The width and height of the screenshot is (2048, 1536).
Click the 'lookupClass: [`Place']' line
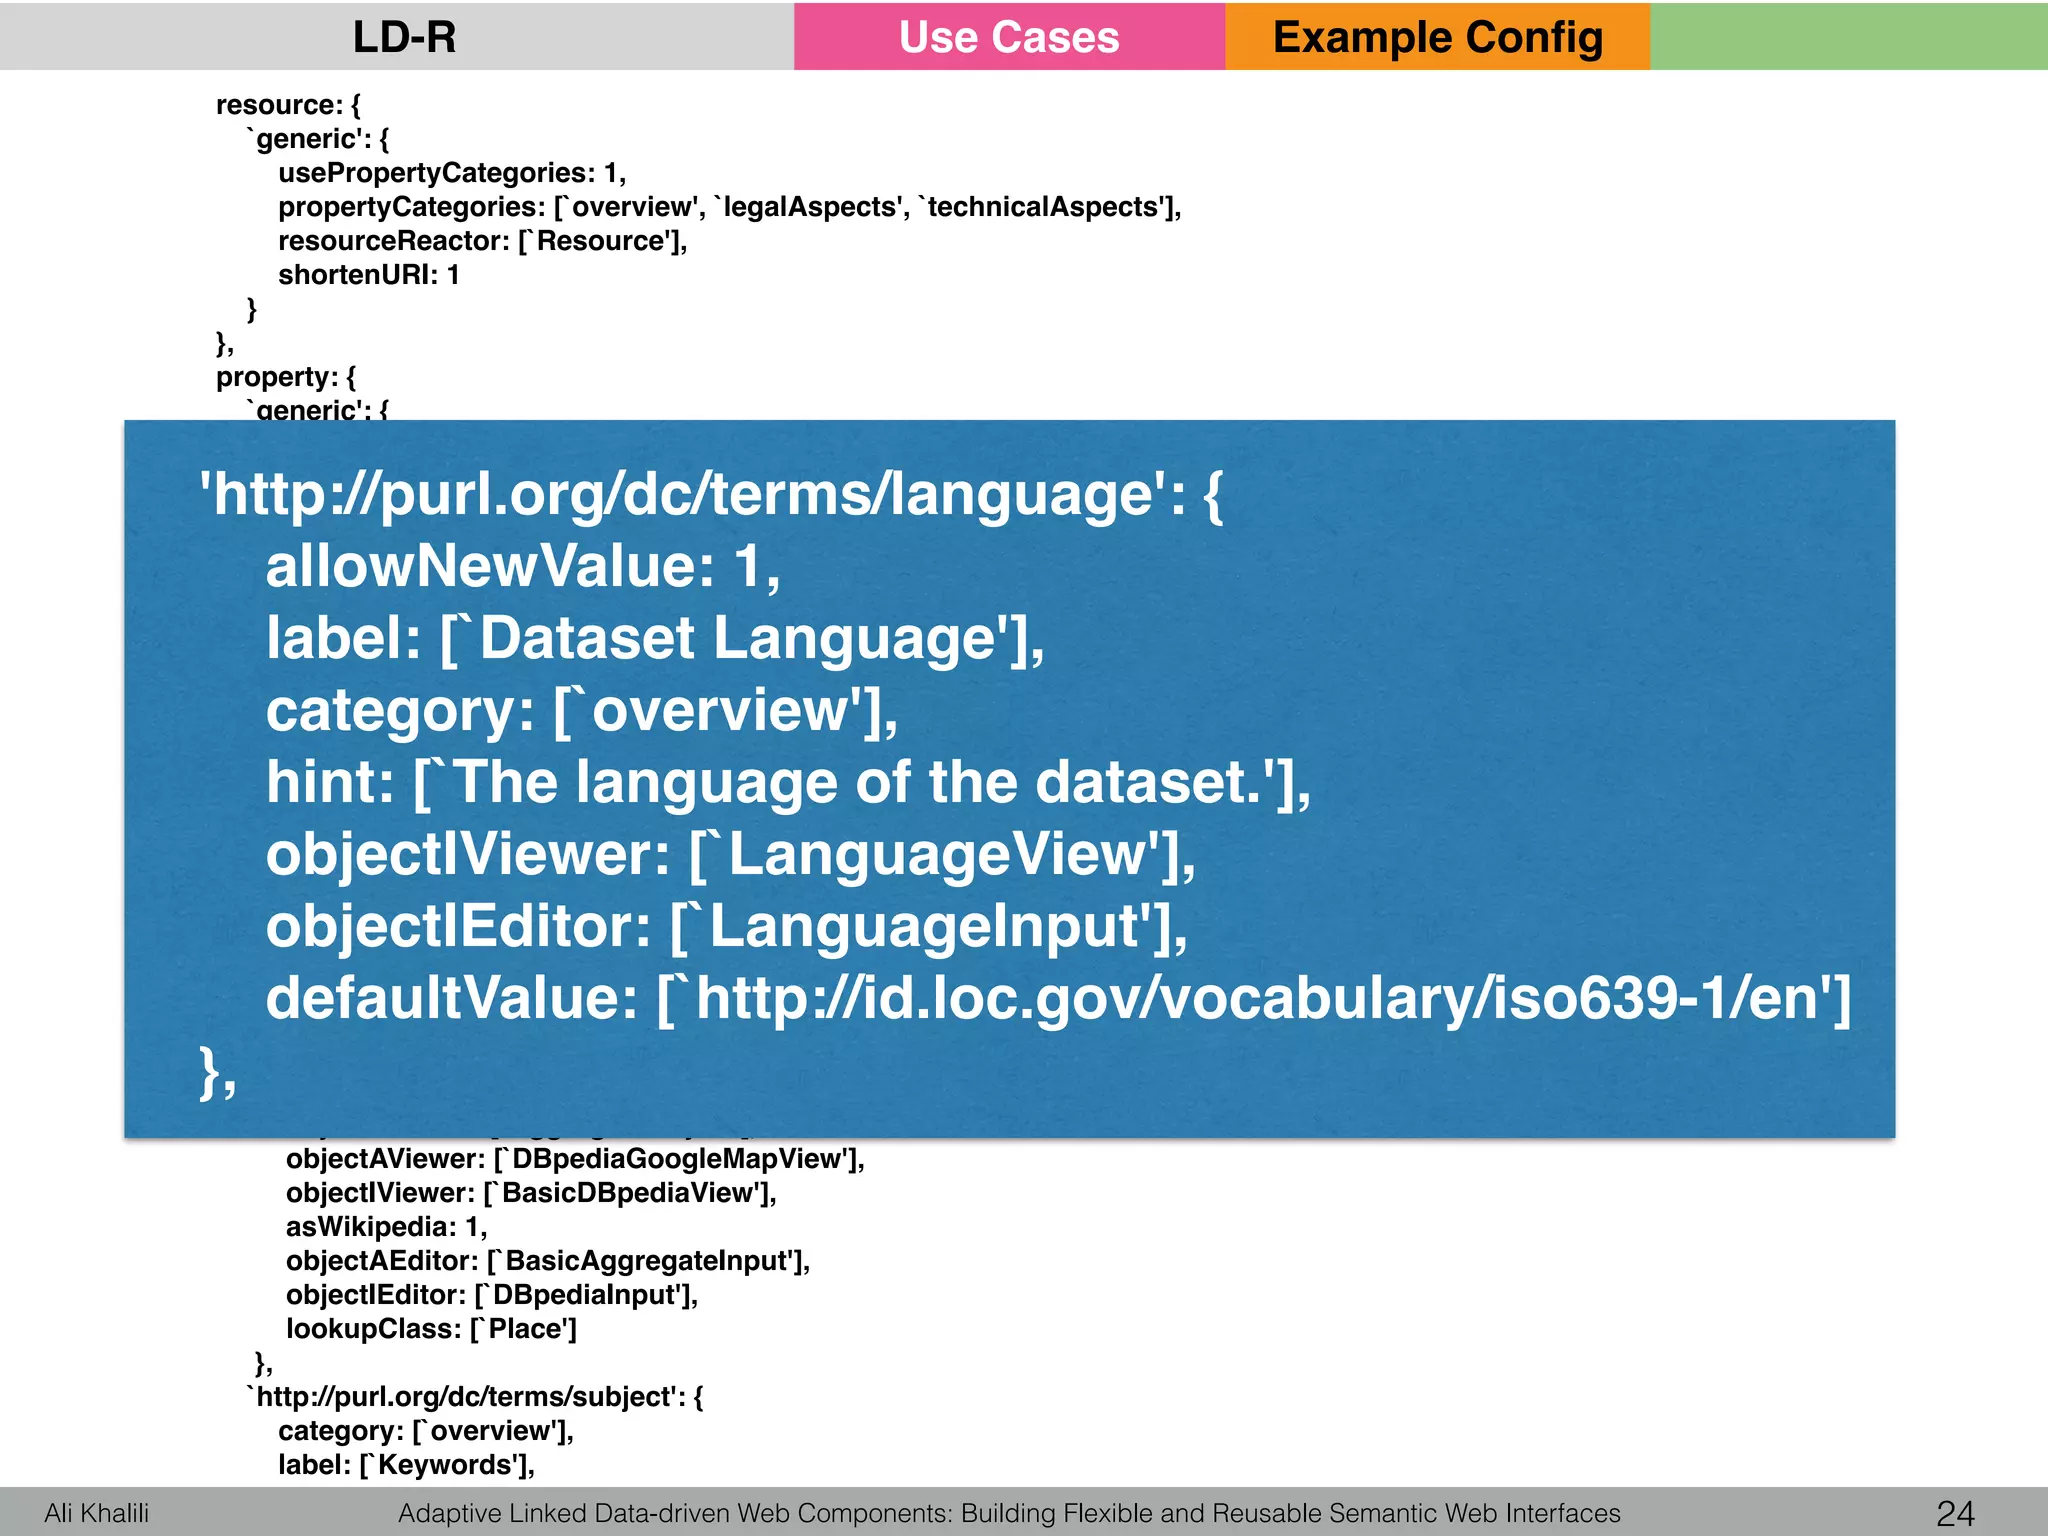[x=431, y=1329]
